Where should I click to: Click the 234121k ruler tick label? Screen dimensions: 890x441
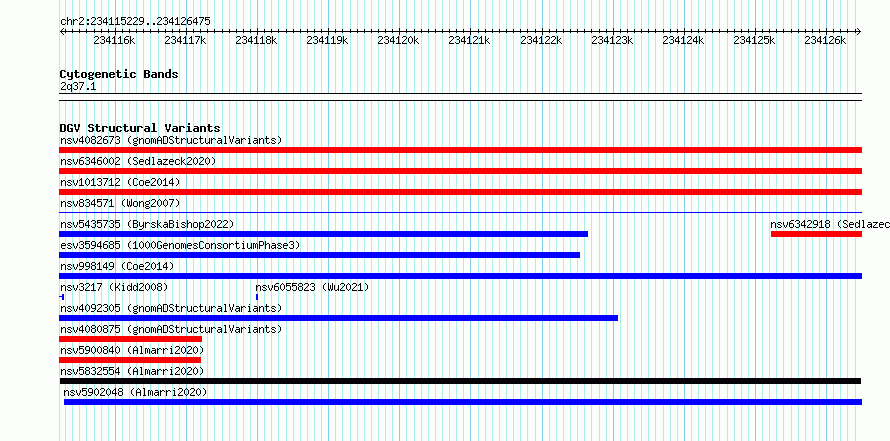(x=469, y=40)
